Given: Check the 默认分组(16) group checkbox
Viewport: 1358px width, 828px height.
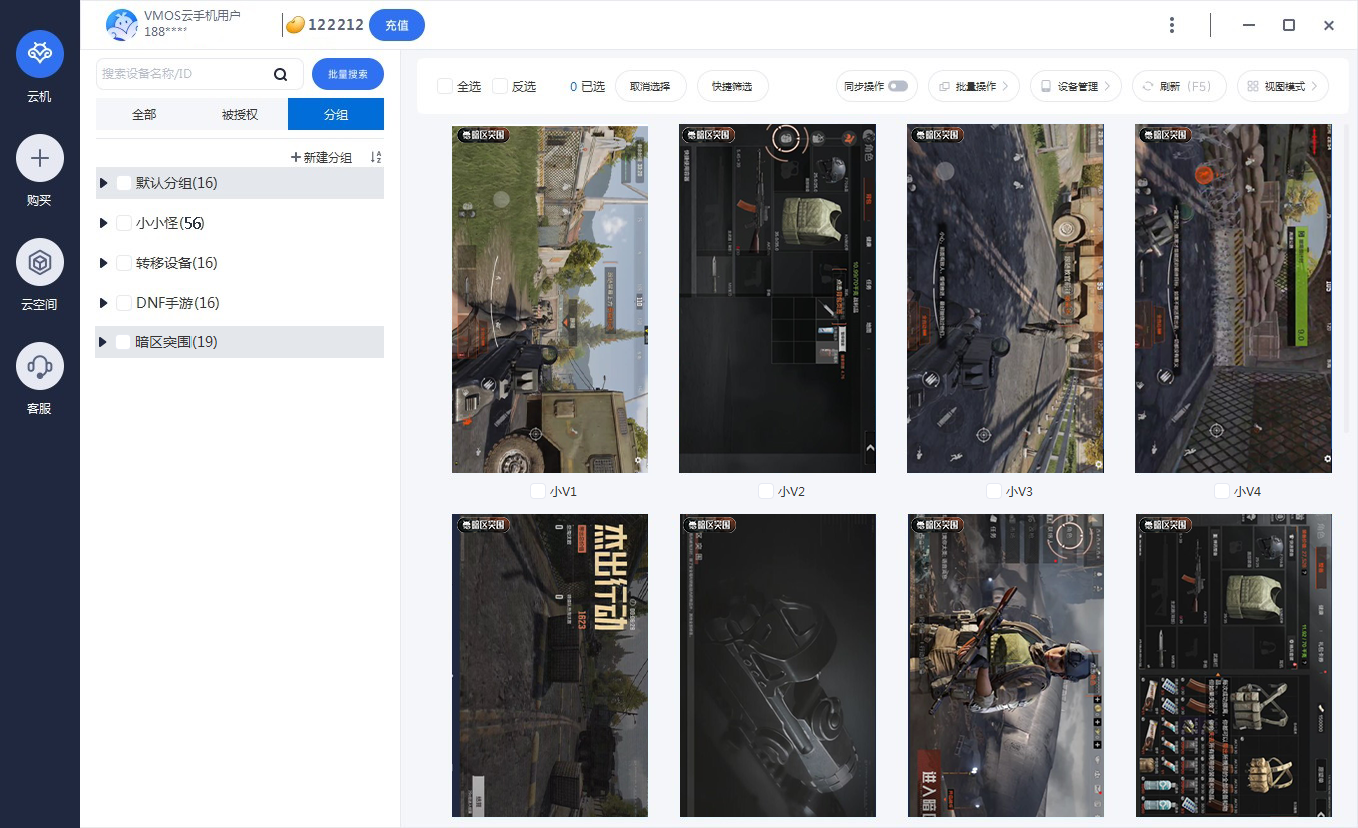Looking at the screenshot, I should coord(124,183).
